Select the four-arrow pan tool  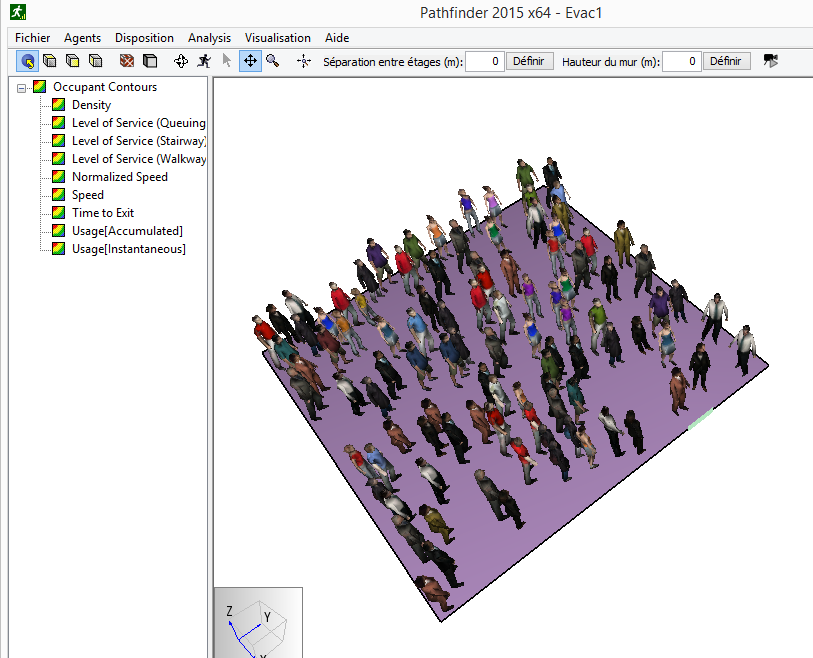pyautogui.click(x=250, y=61)
